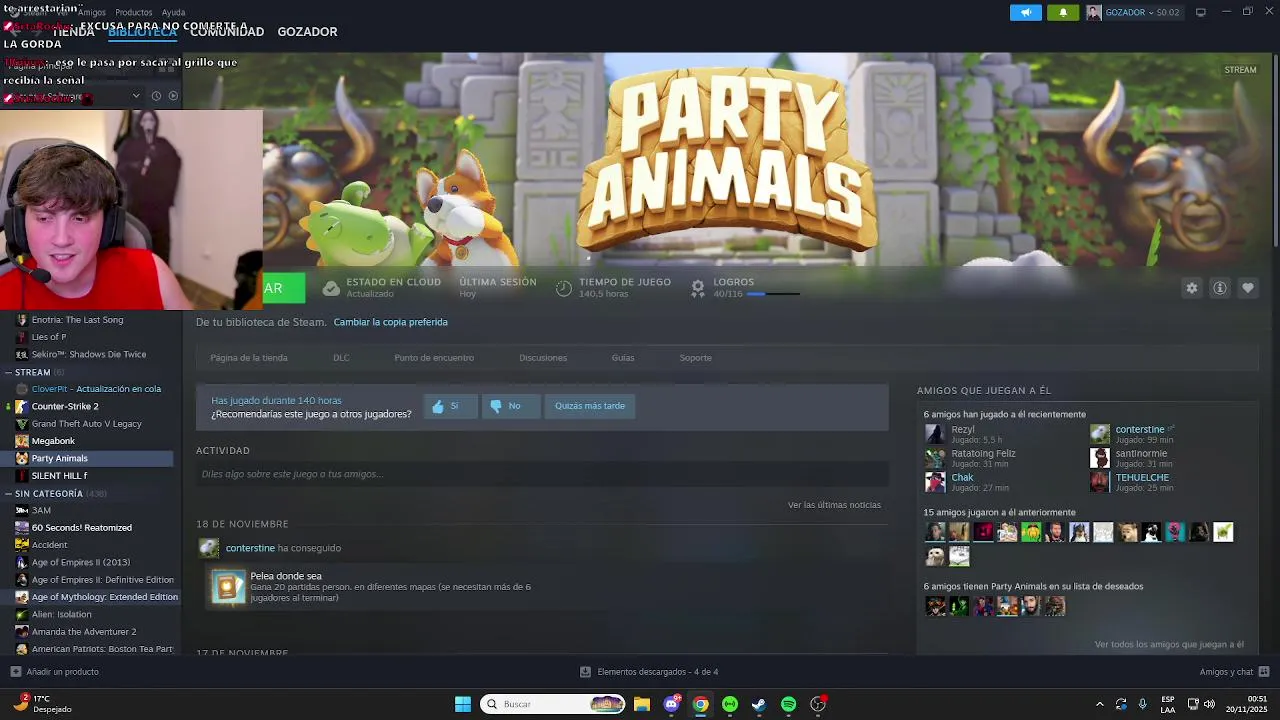The width and height of the screenshot is (1280, 720).
Task: Select Sekiro: Shadows Die Twice
Action: click(88, 355)
